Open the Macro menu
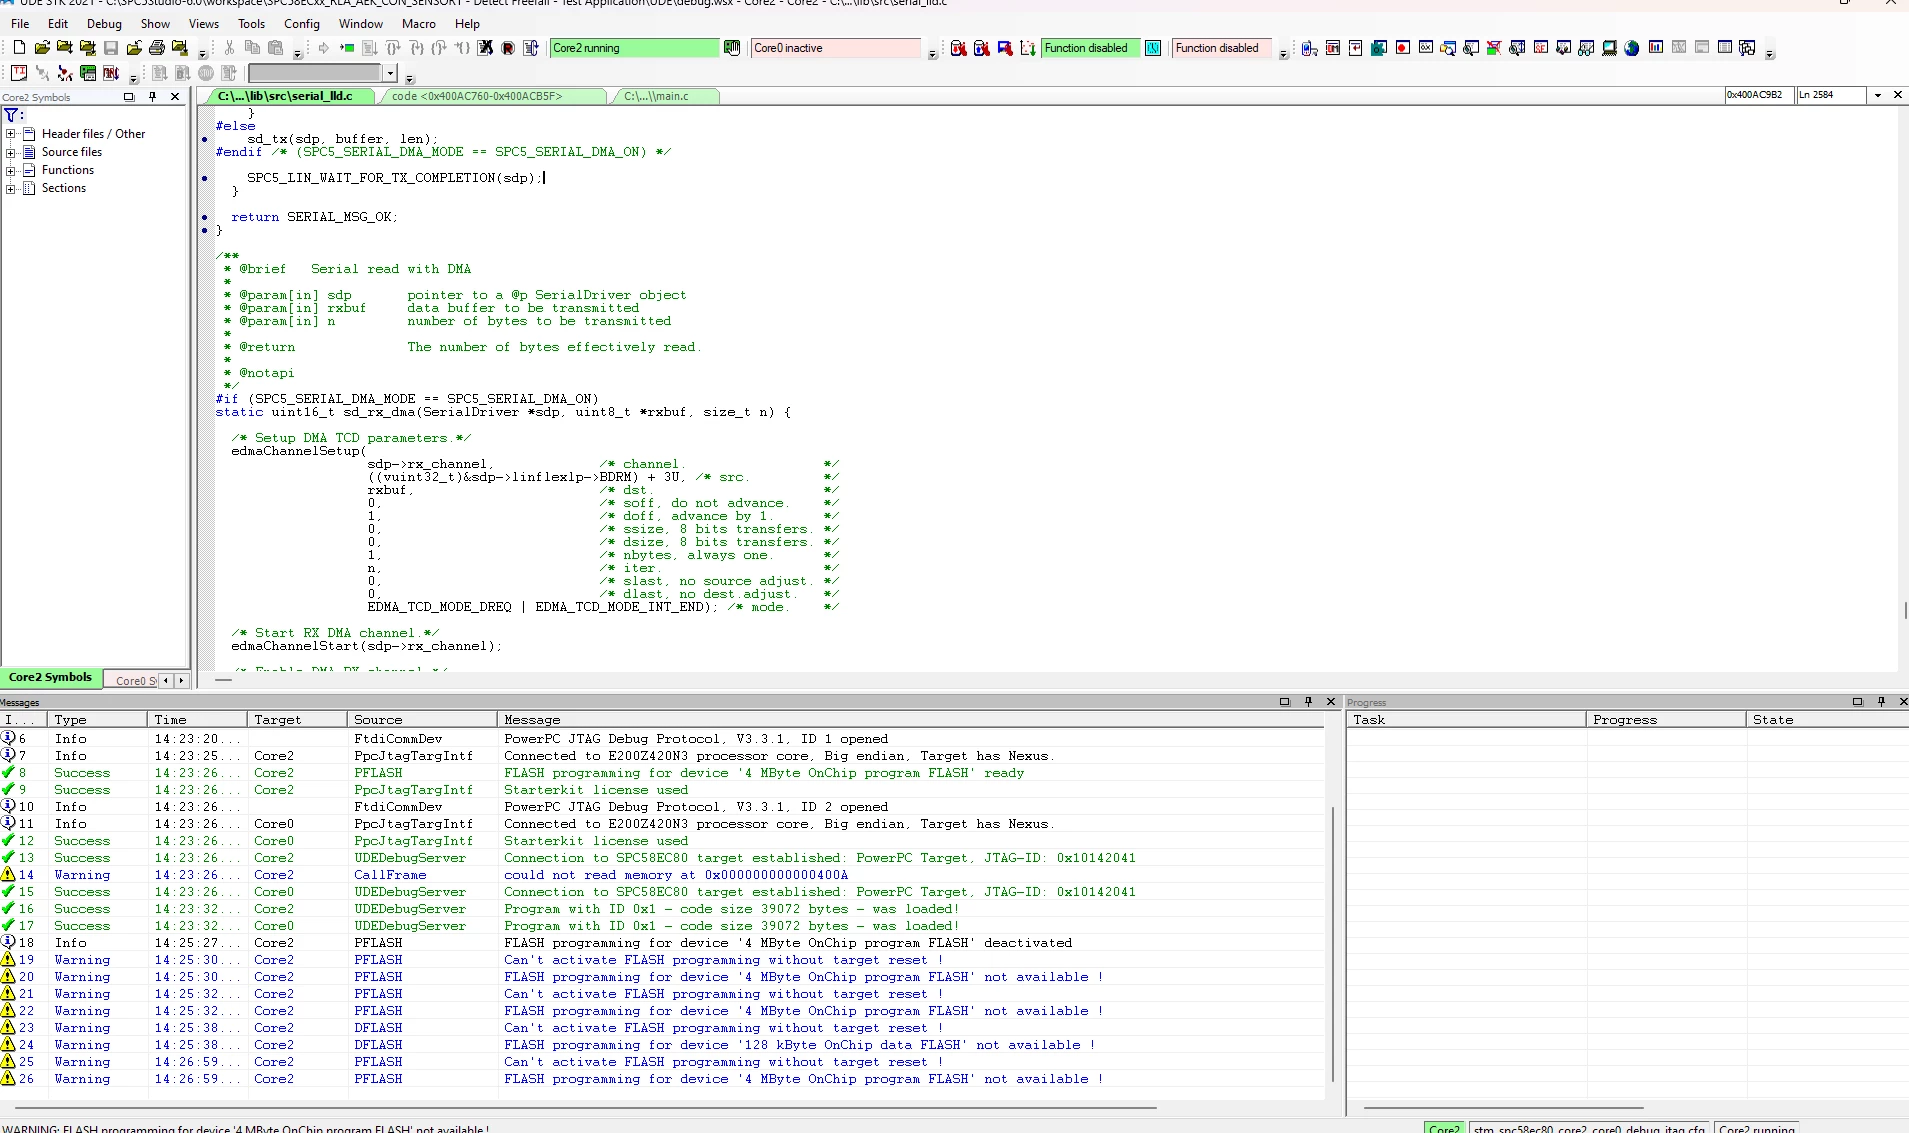 click(419, 23)
